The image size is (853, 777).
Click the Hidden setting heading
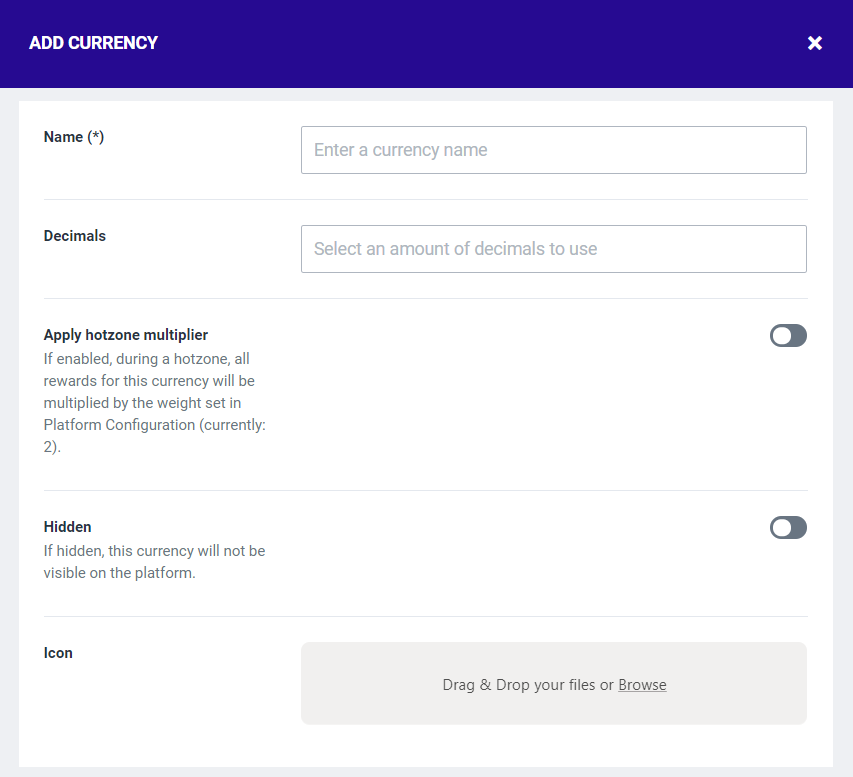67,527
